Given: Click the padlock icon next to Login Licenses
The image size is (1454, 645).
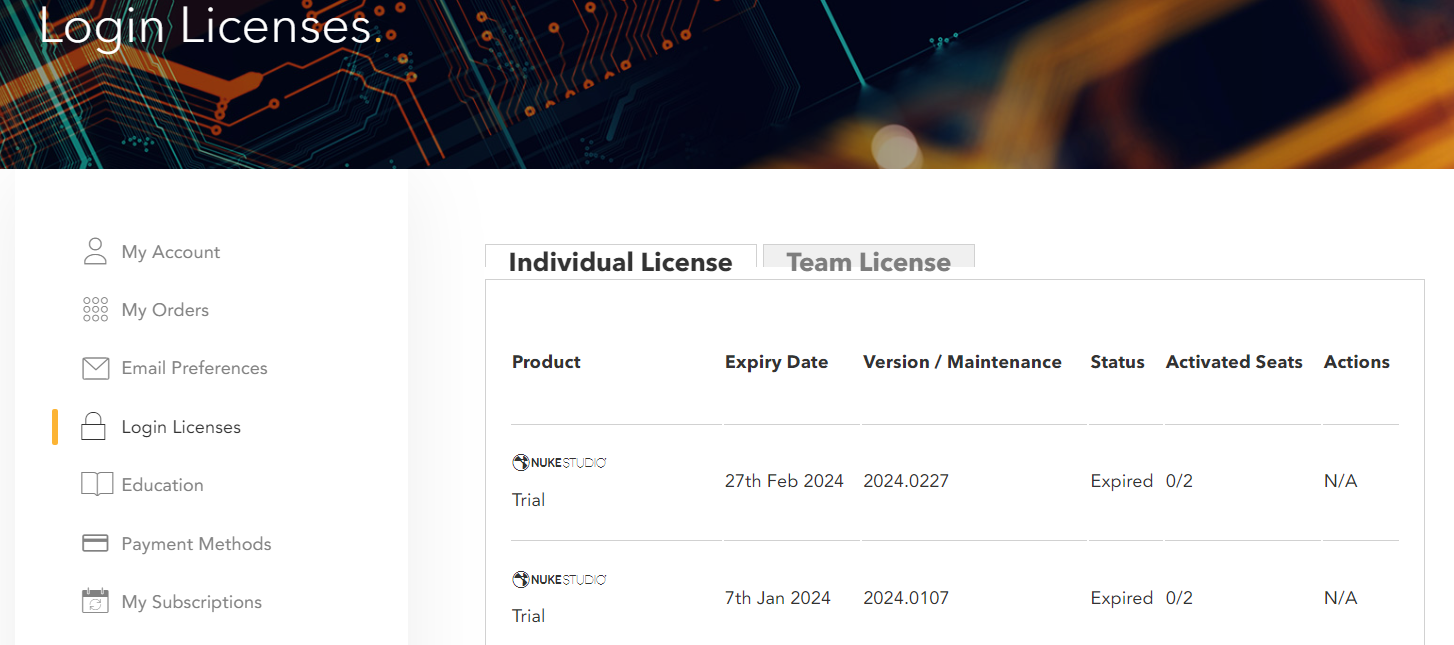Looking at the screenshot, I should pyautogui.click(x=95, y=426).
